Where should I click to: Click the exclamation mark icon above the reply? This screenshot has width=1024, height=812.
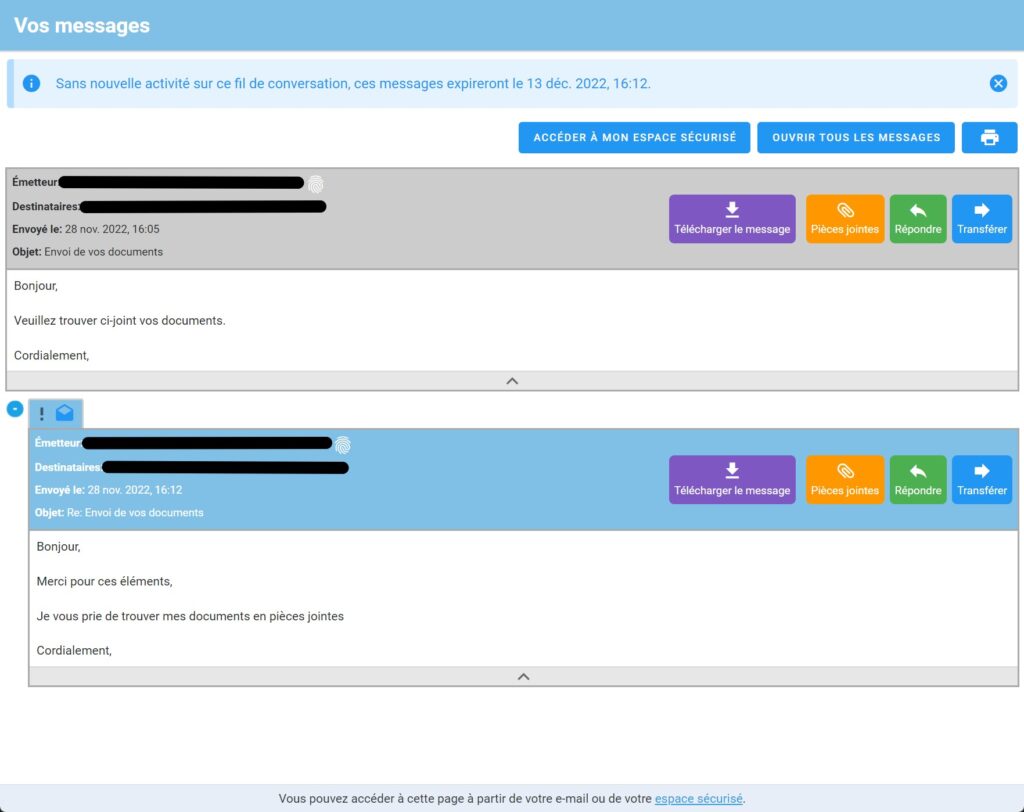pos(42,413)
